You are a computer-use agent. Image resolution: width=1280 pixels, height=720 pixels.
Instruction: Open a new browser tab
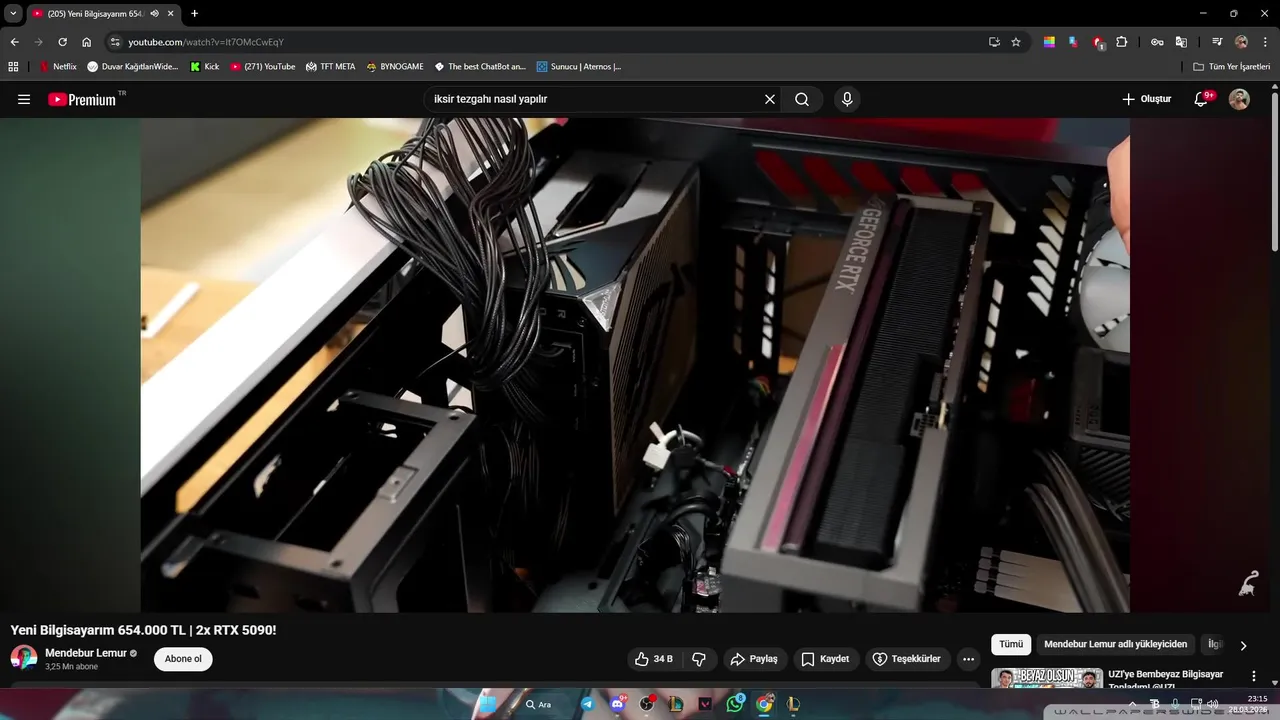[194, 13]
